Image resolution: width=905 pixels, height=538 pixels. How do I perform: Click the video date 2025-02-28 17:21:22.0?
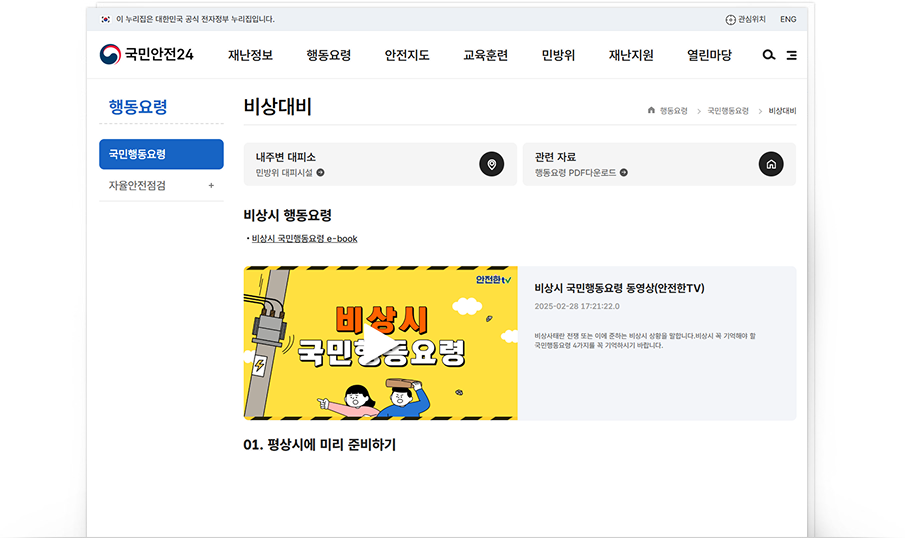click(577, 306)
